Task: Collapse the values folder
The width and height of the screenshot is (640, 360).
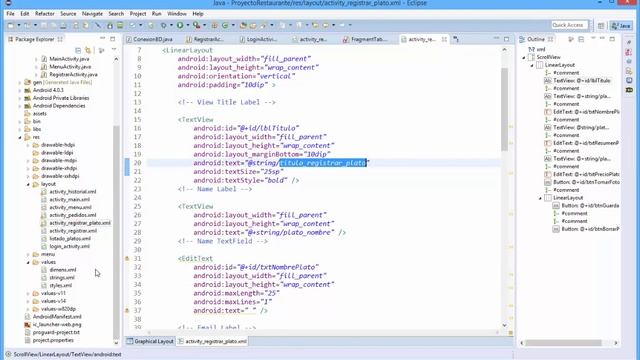Action: (28, 262)
